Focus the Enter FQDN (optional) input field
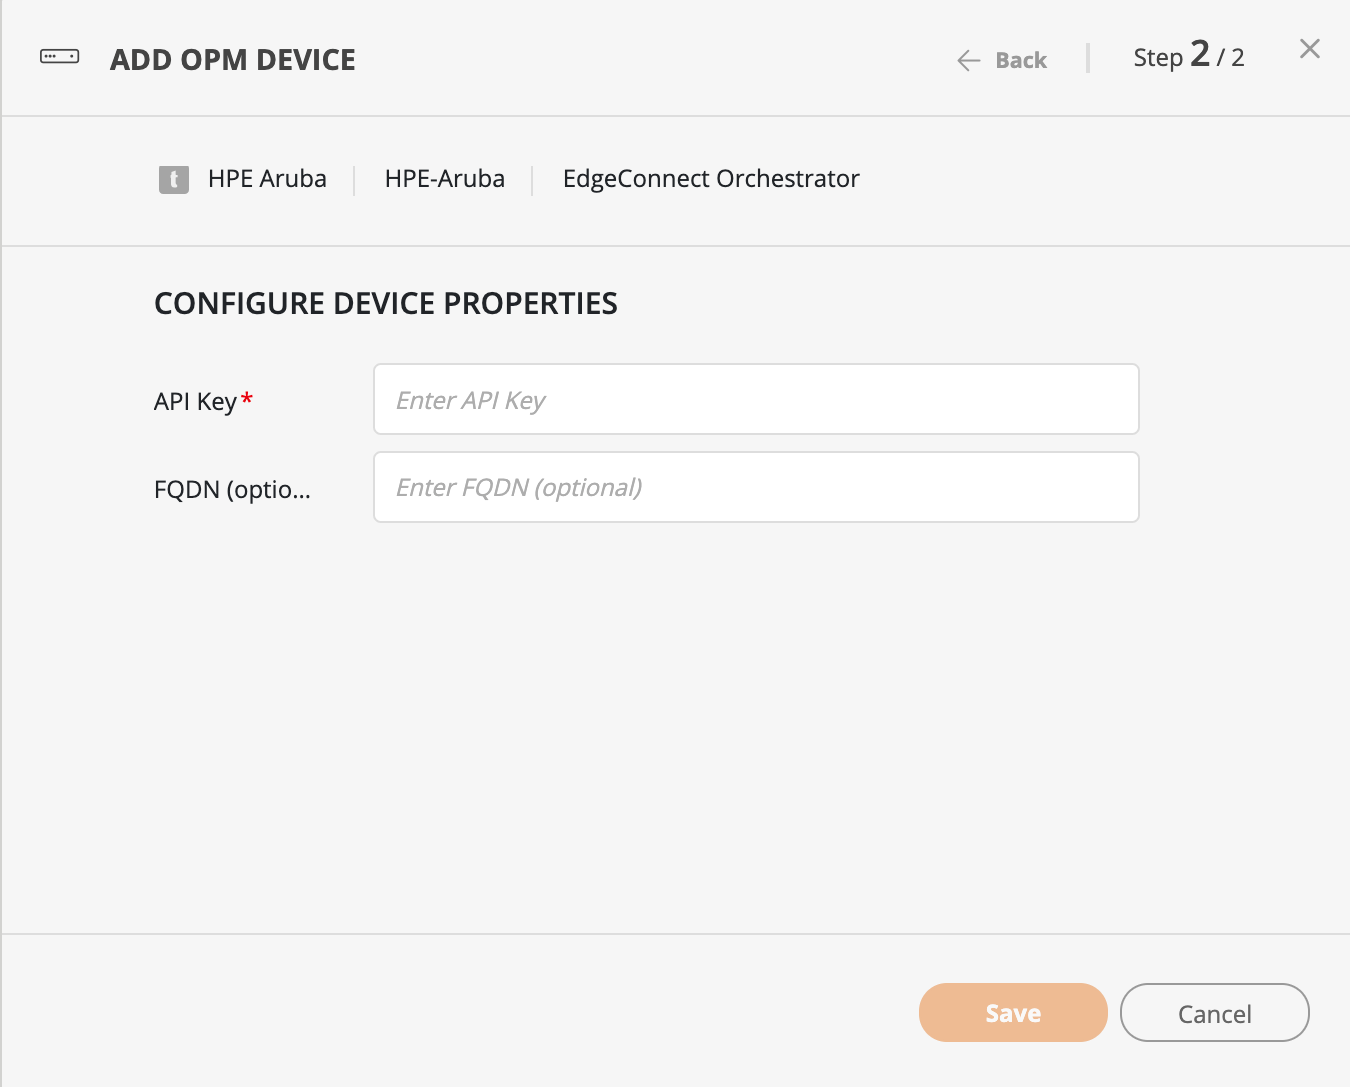Image resolution: width=1350 pixels, height=1087 pixels. 755,488
